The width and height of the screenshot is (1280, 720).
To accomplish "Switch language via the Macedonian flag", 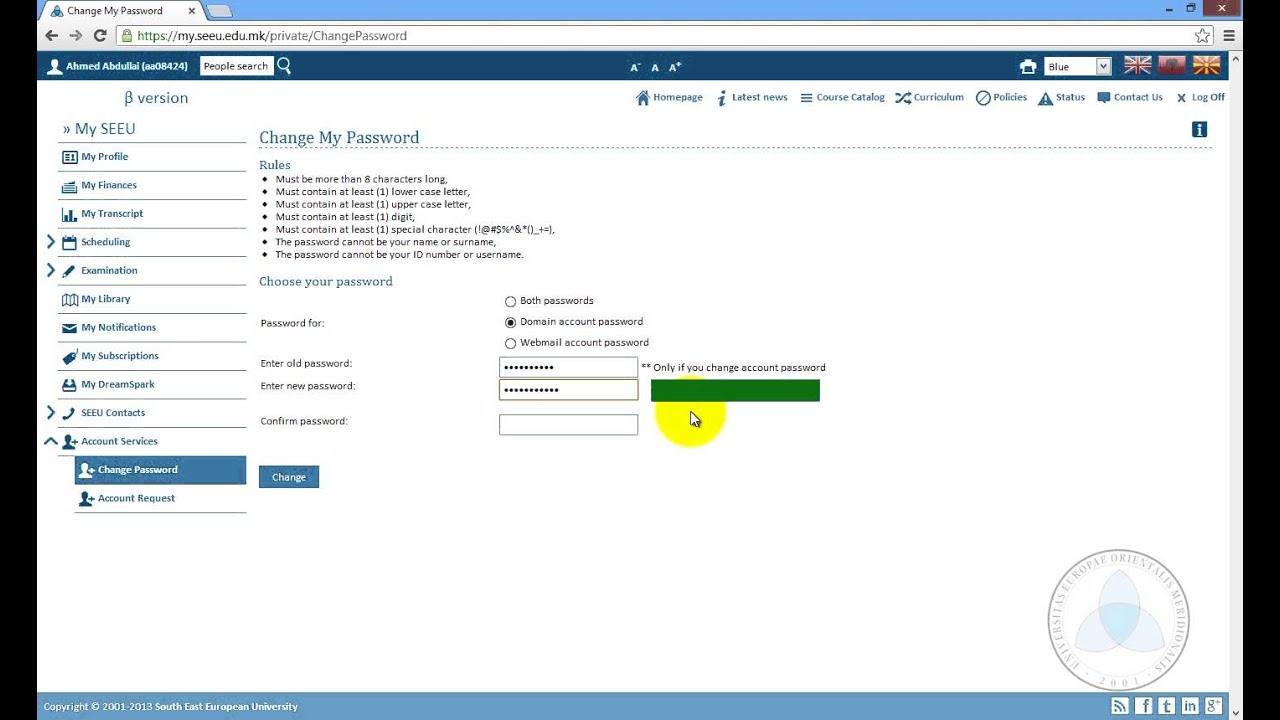I will coord(1207,66).
